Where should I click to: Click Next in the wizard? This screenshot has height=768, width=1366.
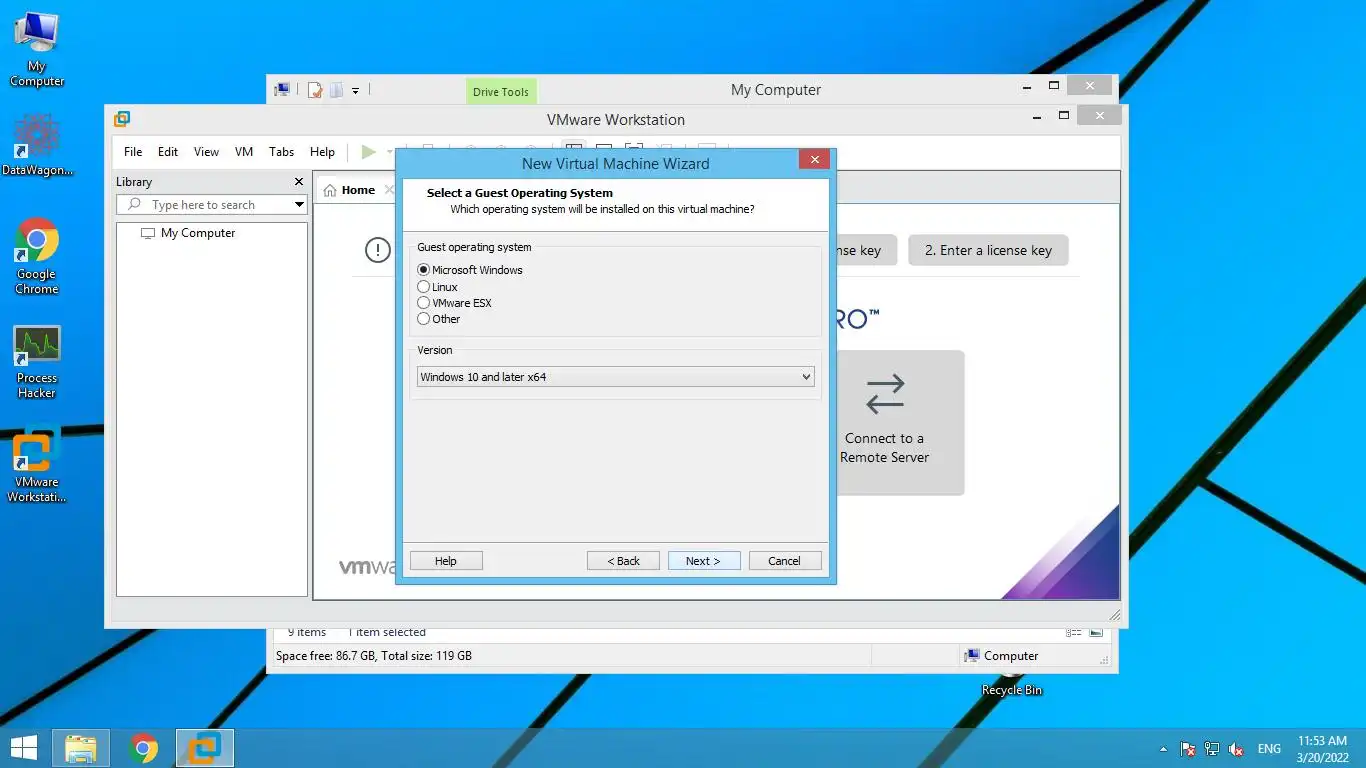coord(704,561)
